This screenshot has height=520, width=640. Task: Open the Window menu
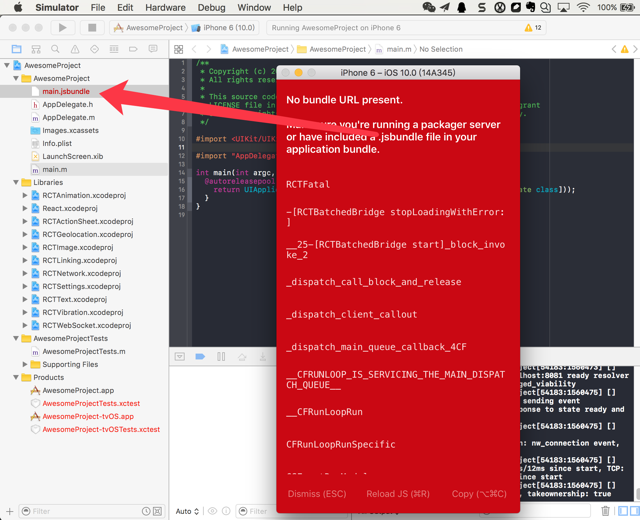tap(254, 7)
